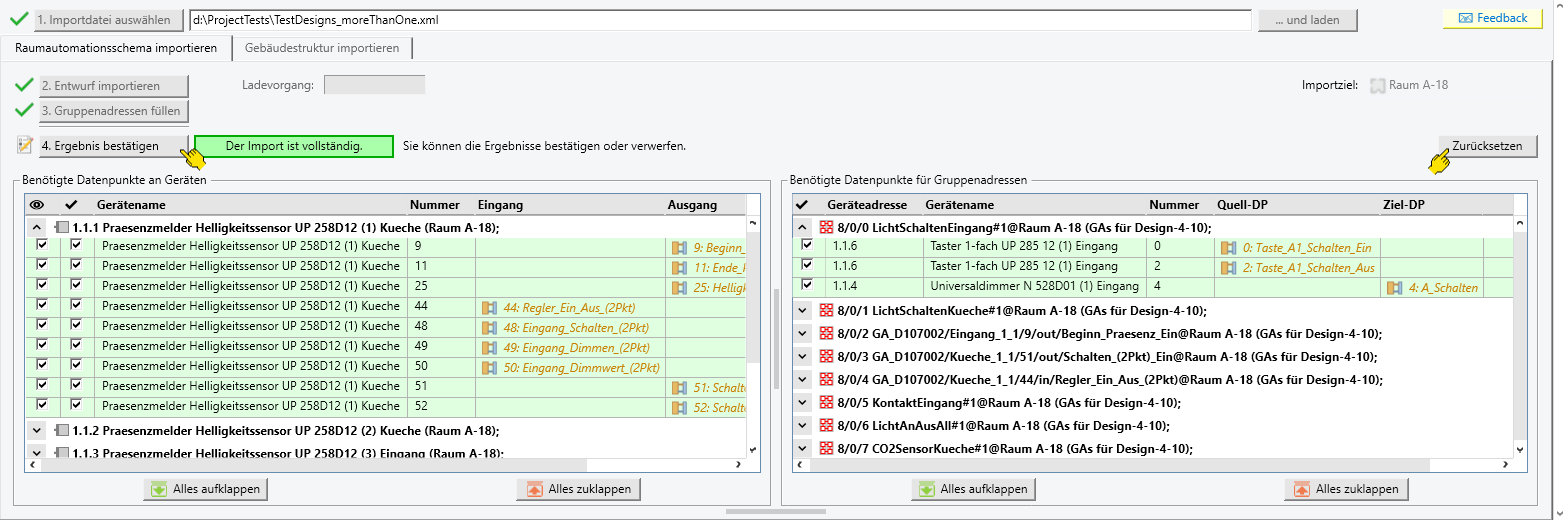Viewport: 1566px width, 520px height.
Task: Click device icon of 1.1.1 Praesenzmelder
Action: pos(62,227)
